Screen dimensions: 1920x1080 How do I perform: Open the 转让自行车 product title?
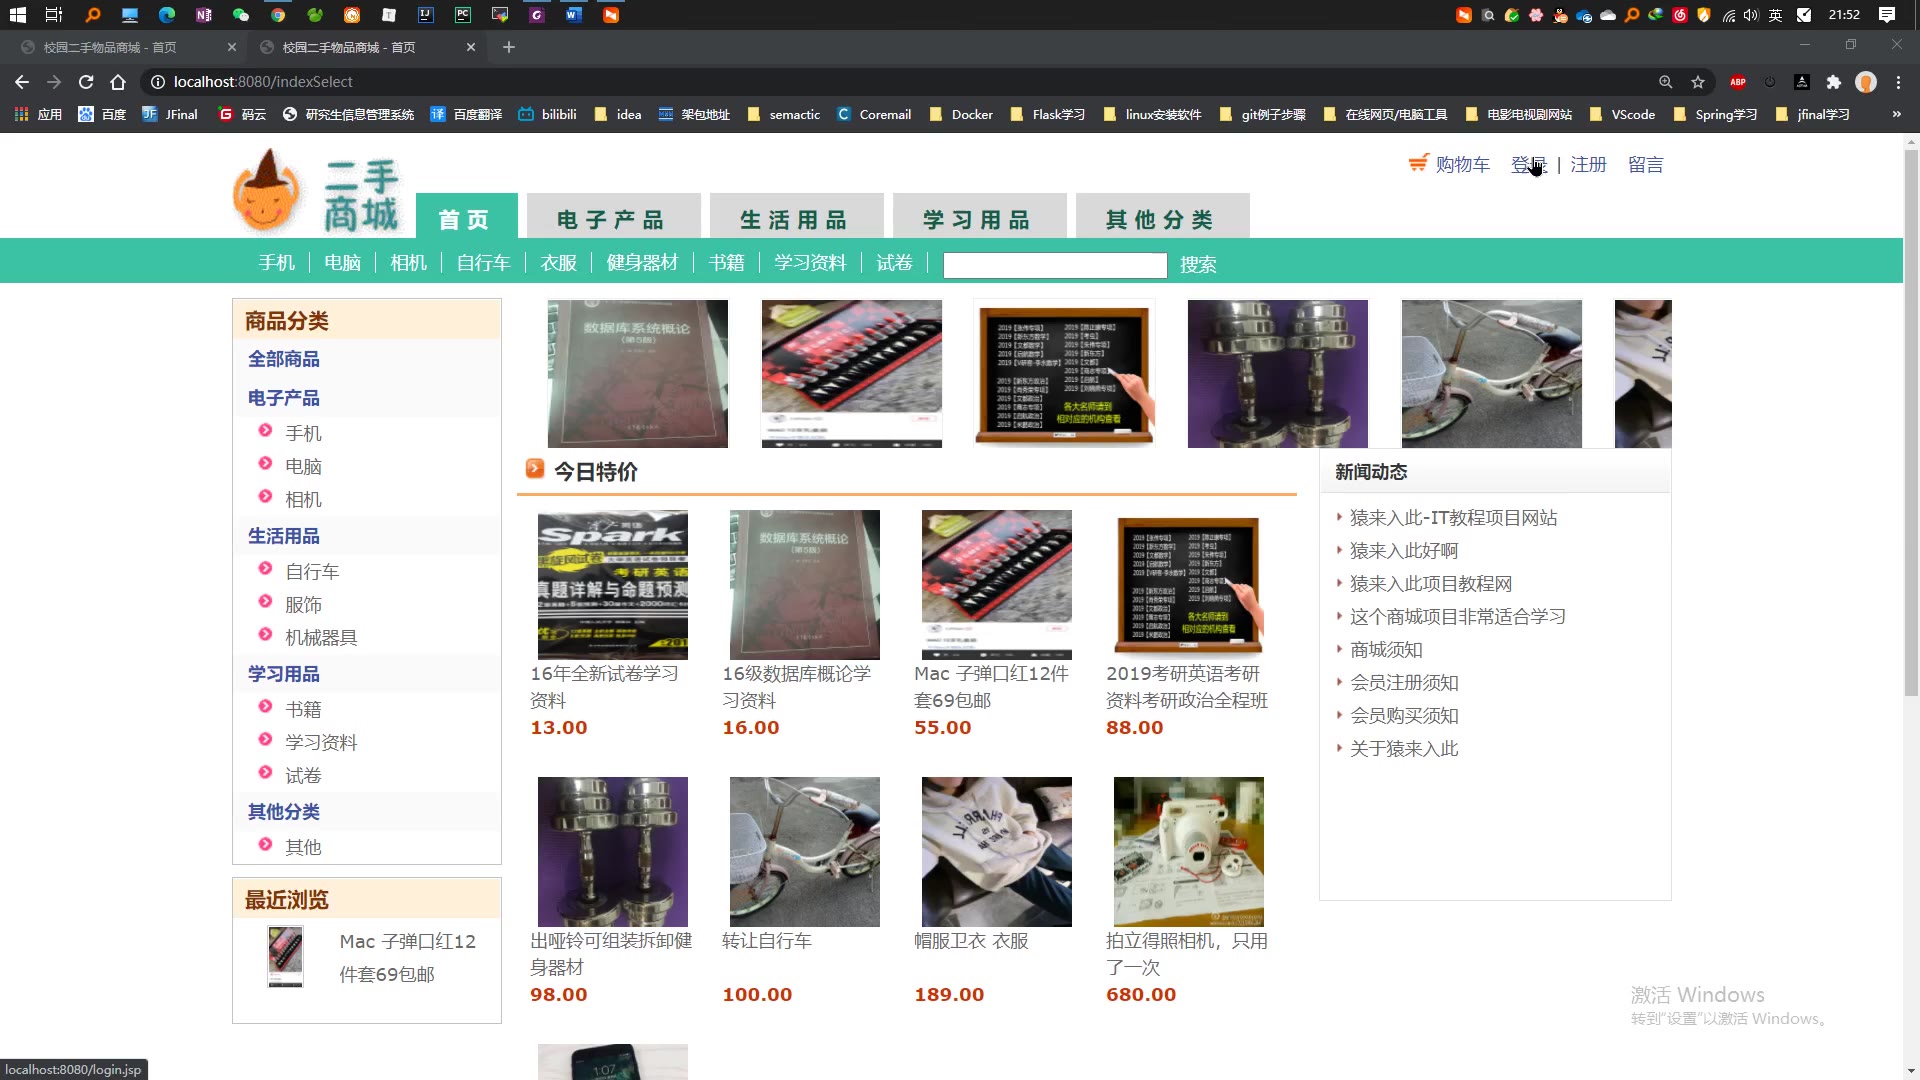tap(767, 940)
